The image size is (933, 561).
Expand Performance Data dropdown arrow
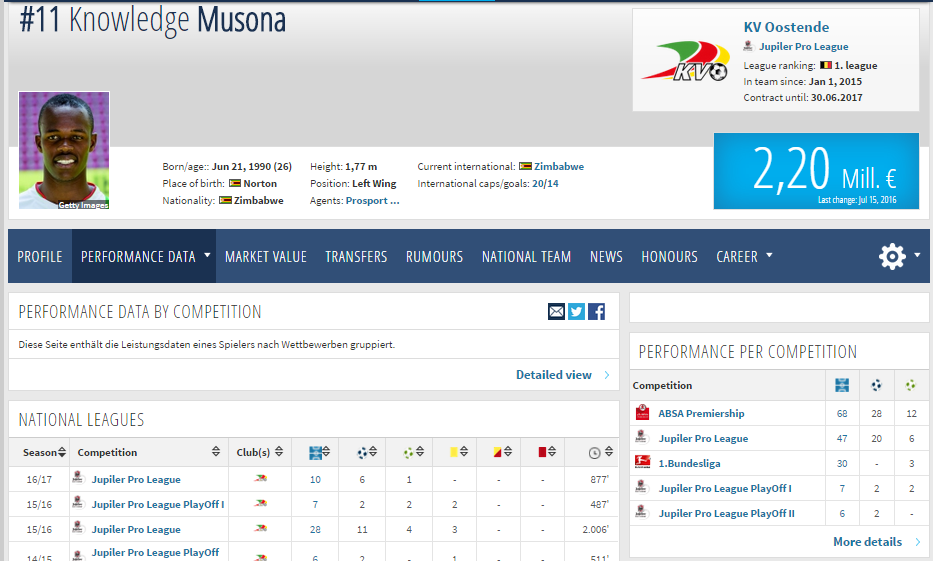[207, 255]
